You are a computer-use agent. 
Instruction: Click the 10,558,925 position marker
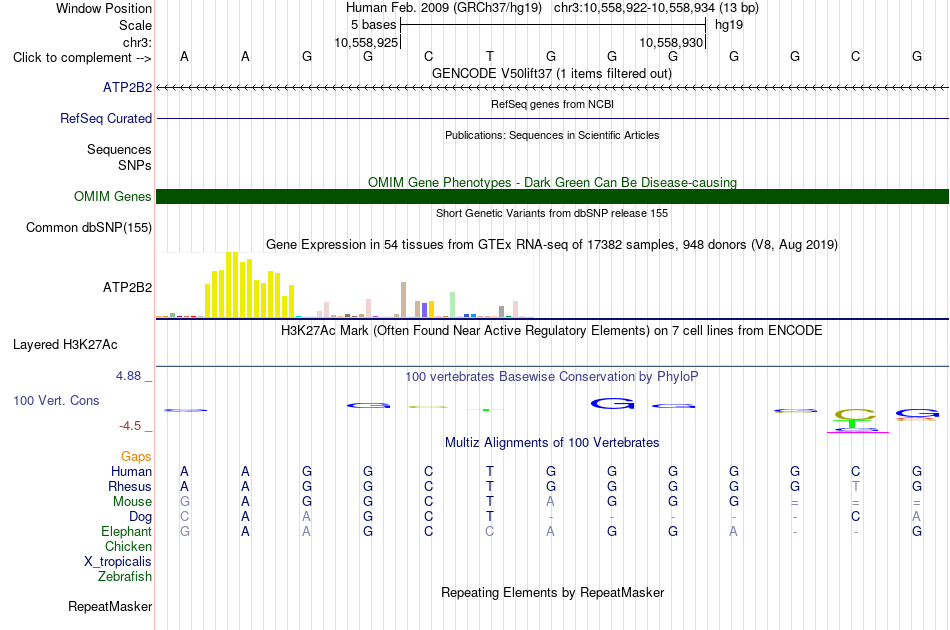coord(366,42)
